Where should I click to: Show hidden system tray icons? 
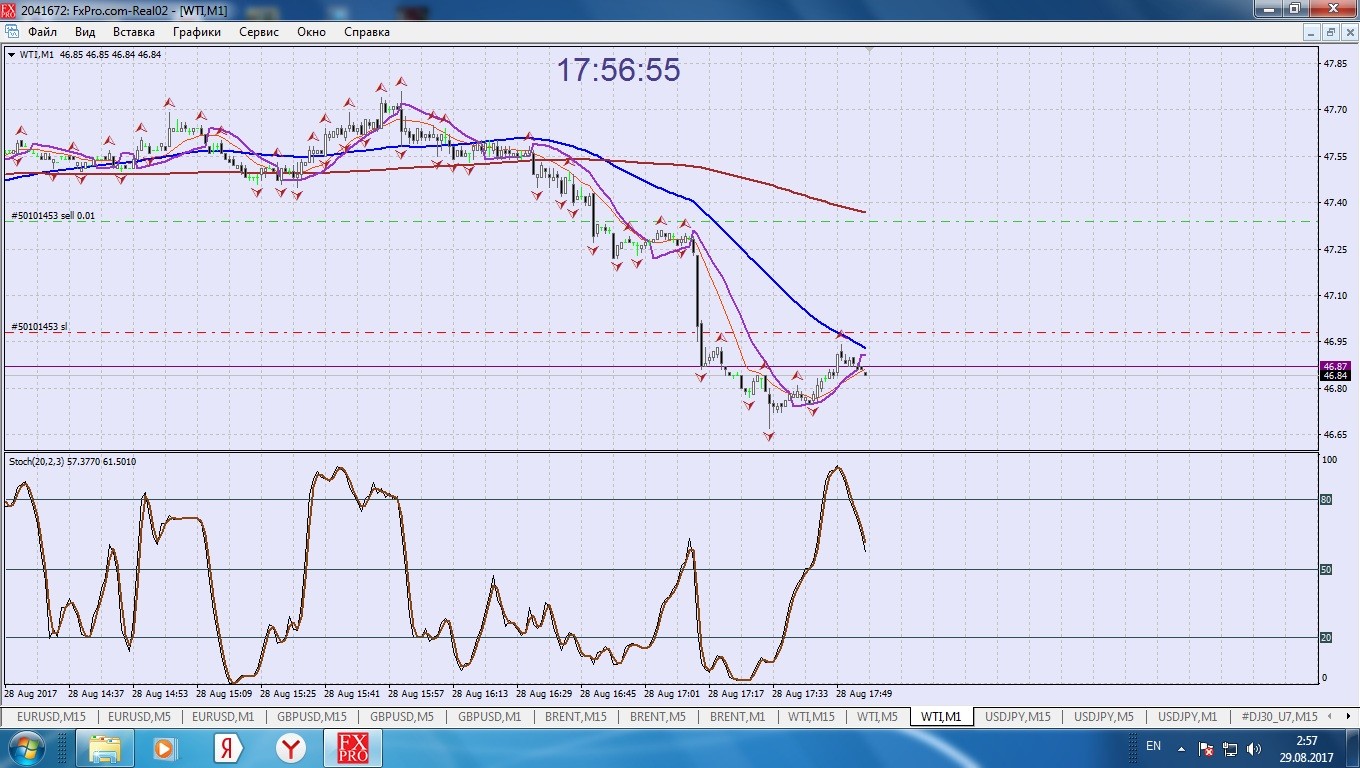[1182, 748]
